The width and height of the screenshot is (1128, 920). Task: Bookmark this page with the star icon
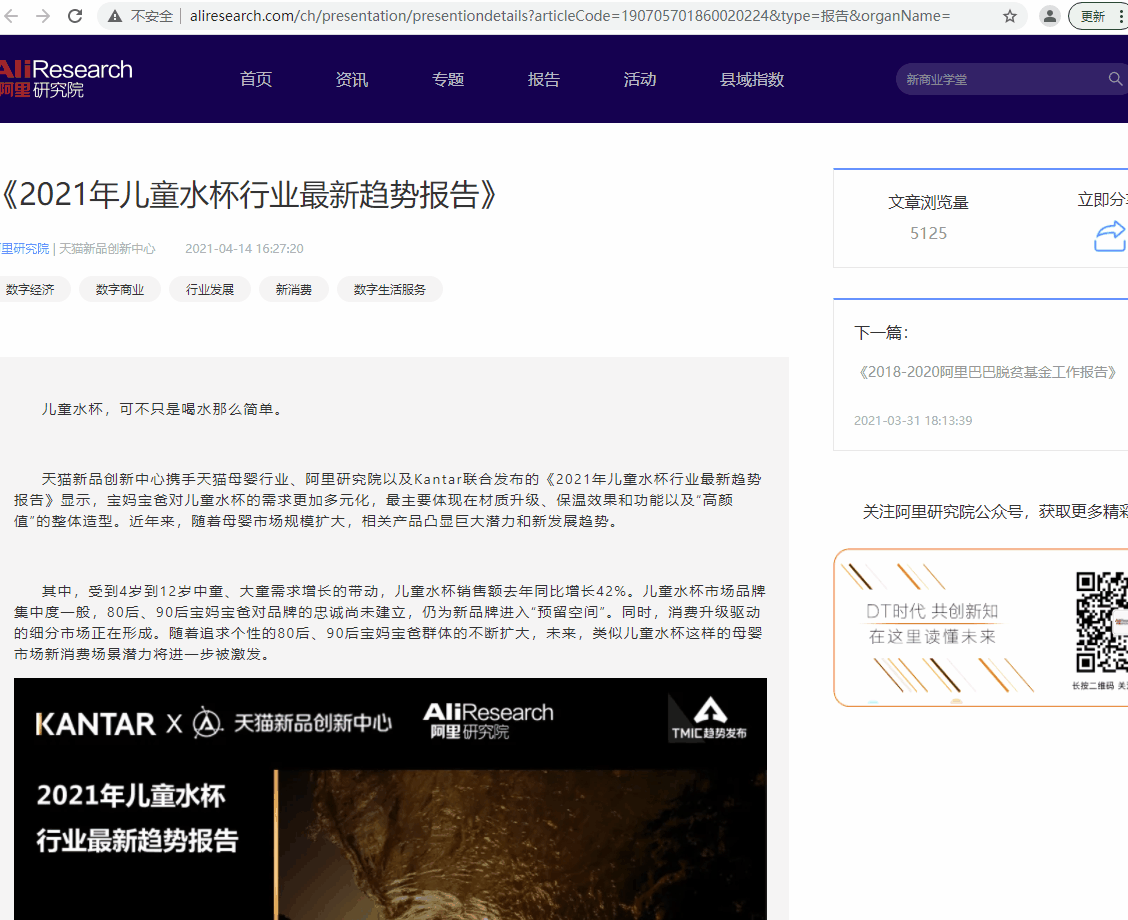[1010, 16]
